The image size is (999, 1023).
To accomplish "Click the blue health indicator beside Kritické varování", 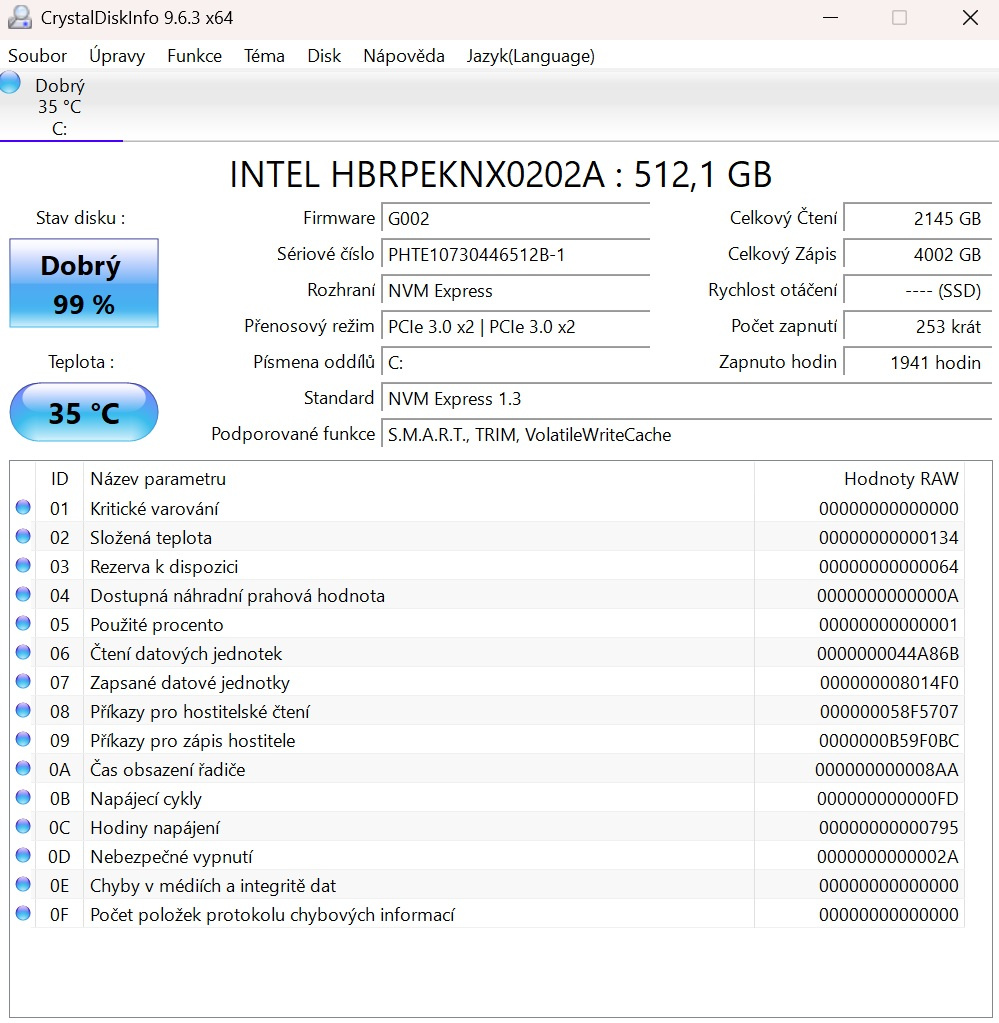I will (x=22, y=507).
